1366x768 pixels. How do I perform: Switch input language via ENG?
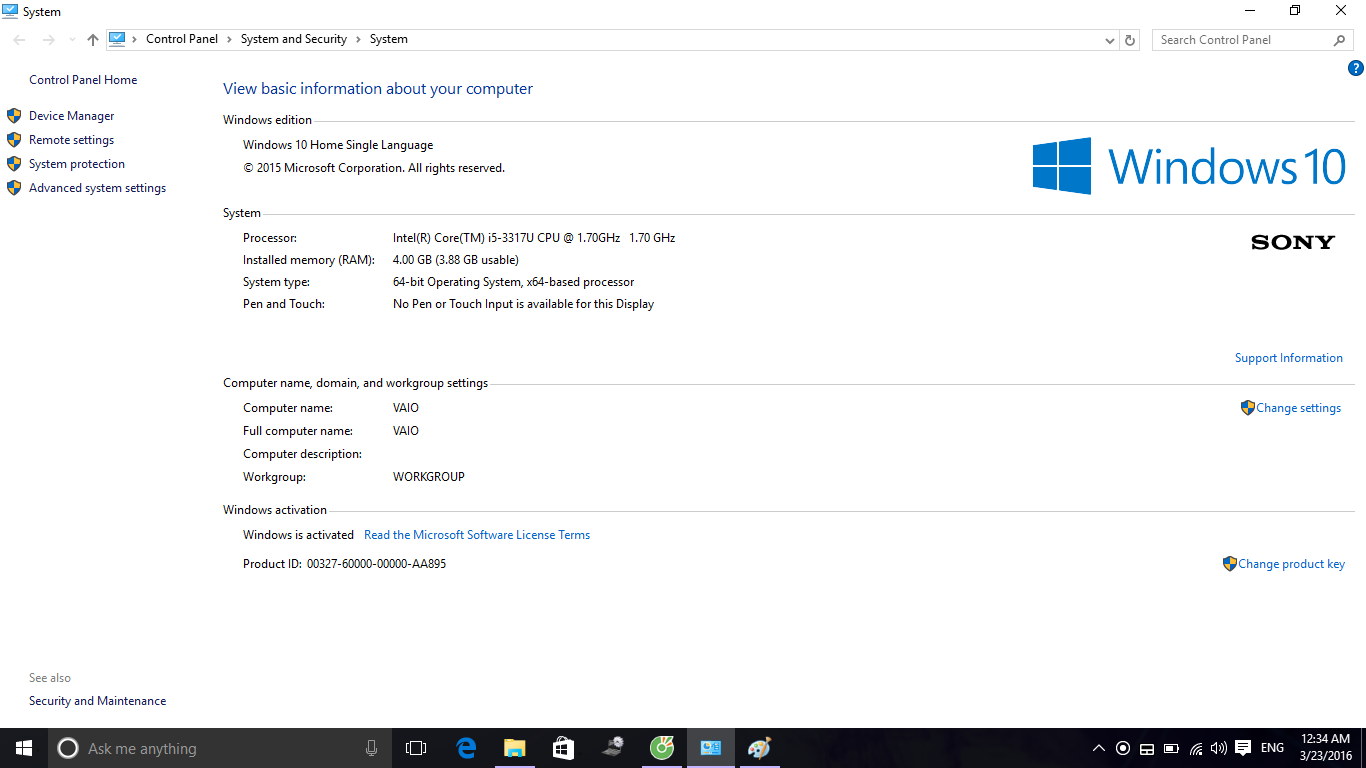point(1272,748)
